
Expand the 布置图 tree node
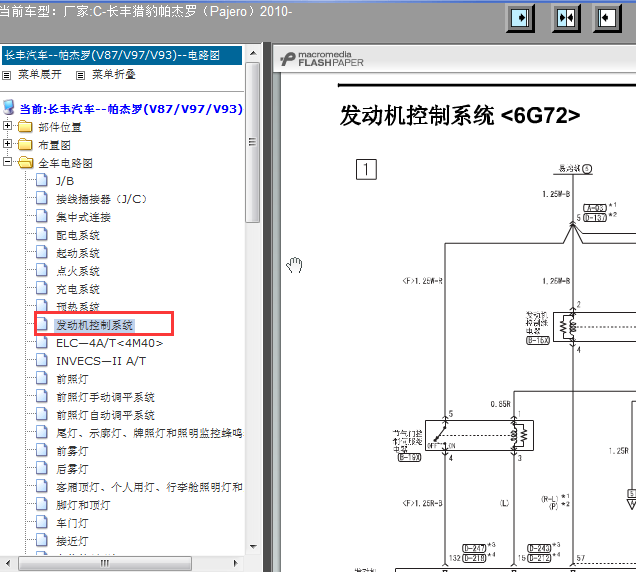7,144
